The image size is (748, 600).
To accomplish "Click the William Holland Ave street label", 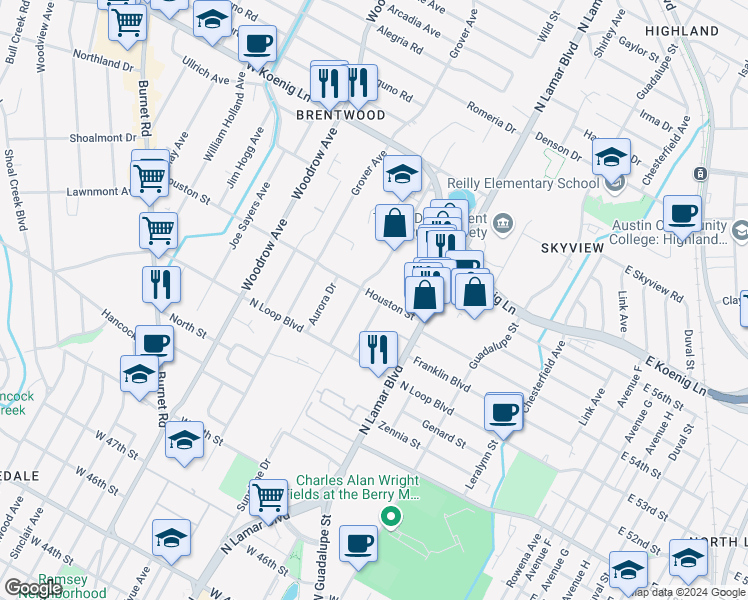I will coord(224,117).
